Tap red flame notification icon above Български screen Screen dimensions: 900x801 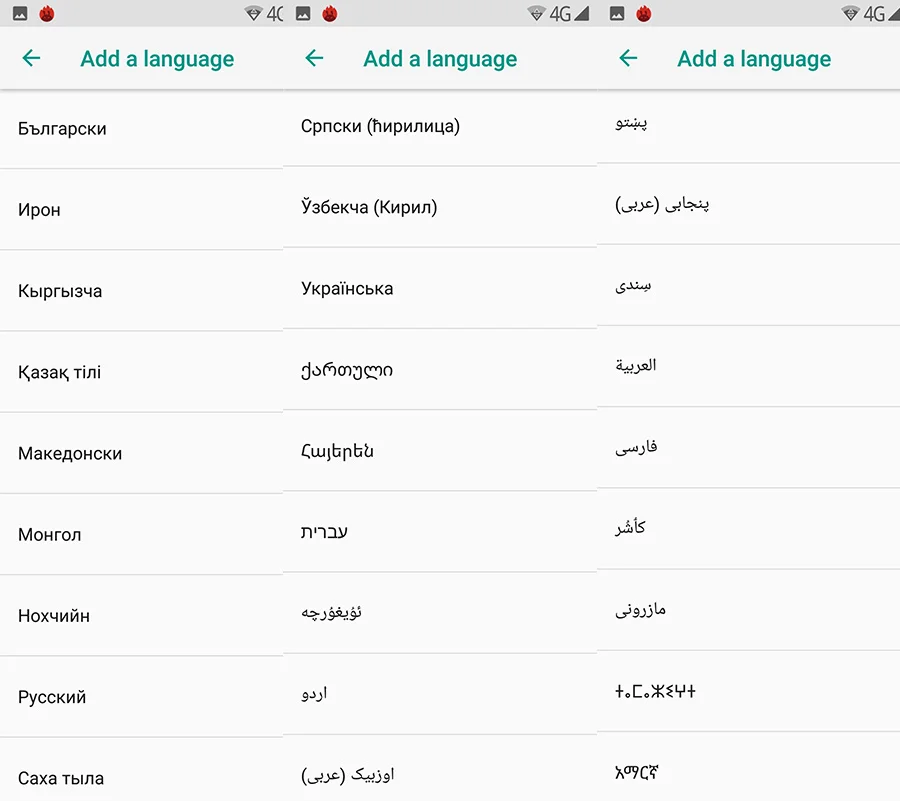point(47,14)
